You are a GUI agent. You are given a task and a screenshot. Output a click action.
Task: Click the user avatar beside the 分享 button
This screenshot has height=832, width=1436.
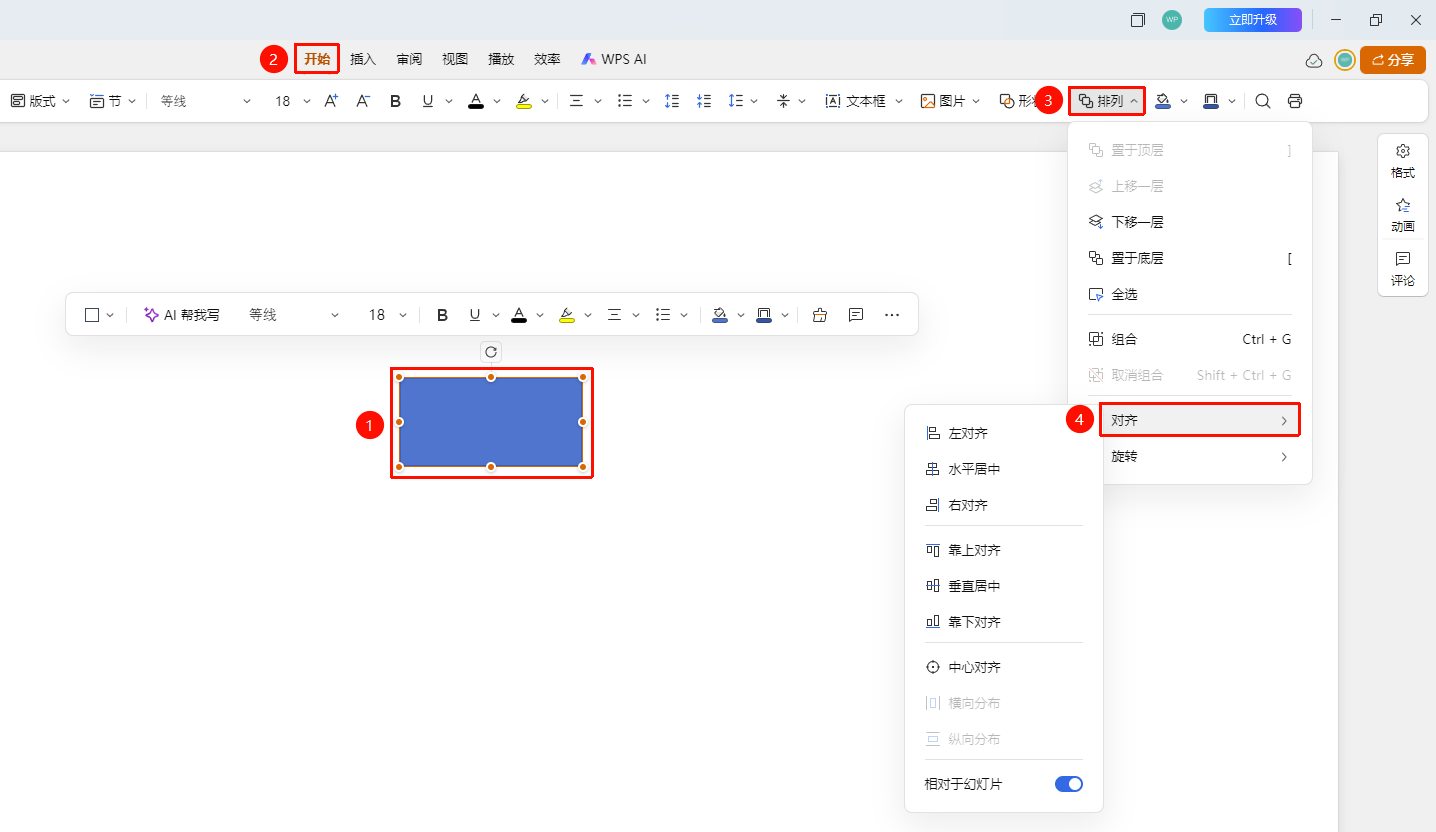point(1345,61)
